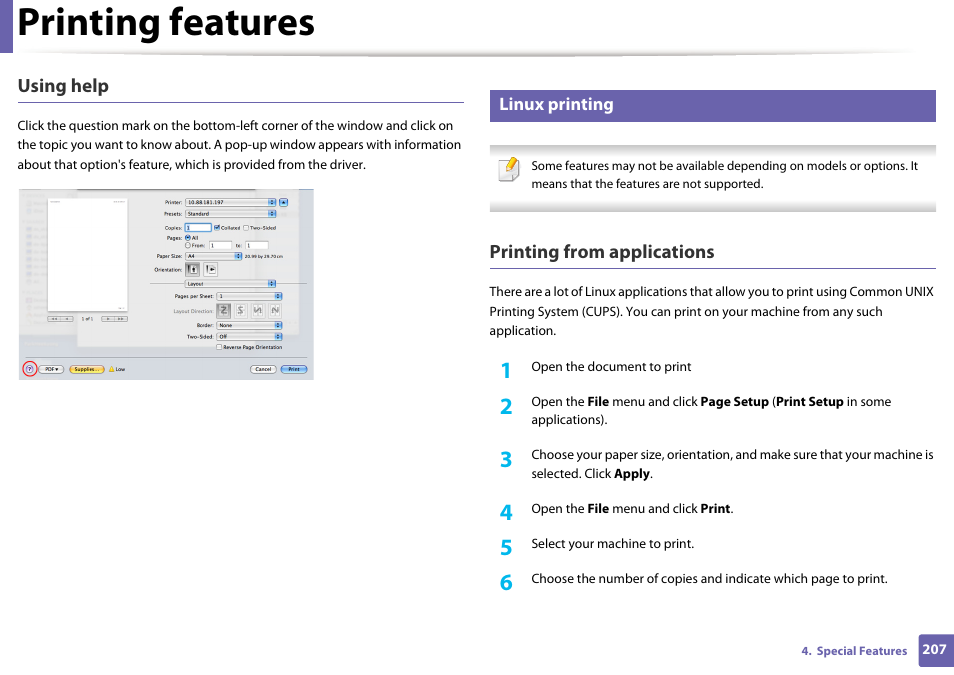Click '1 of 1' preview page counter

[88, 319]
